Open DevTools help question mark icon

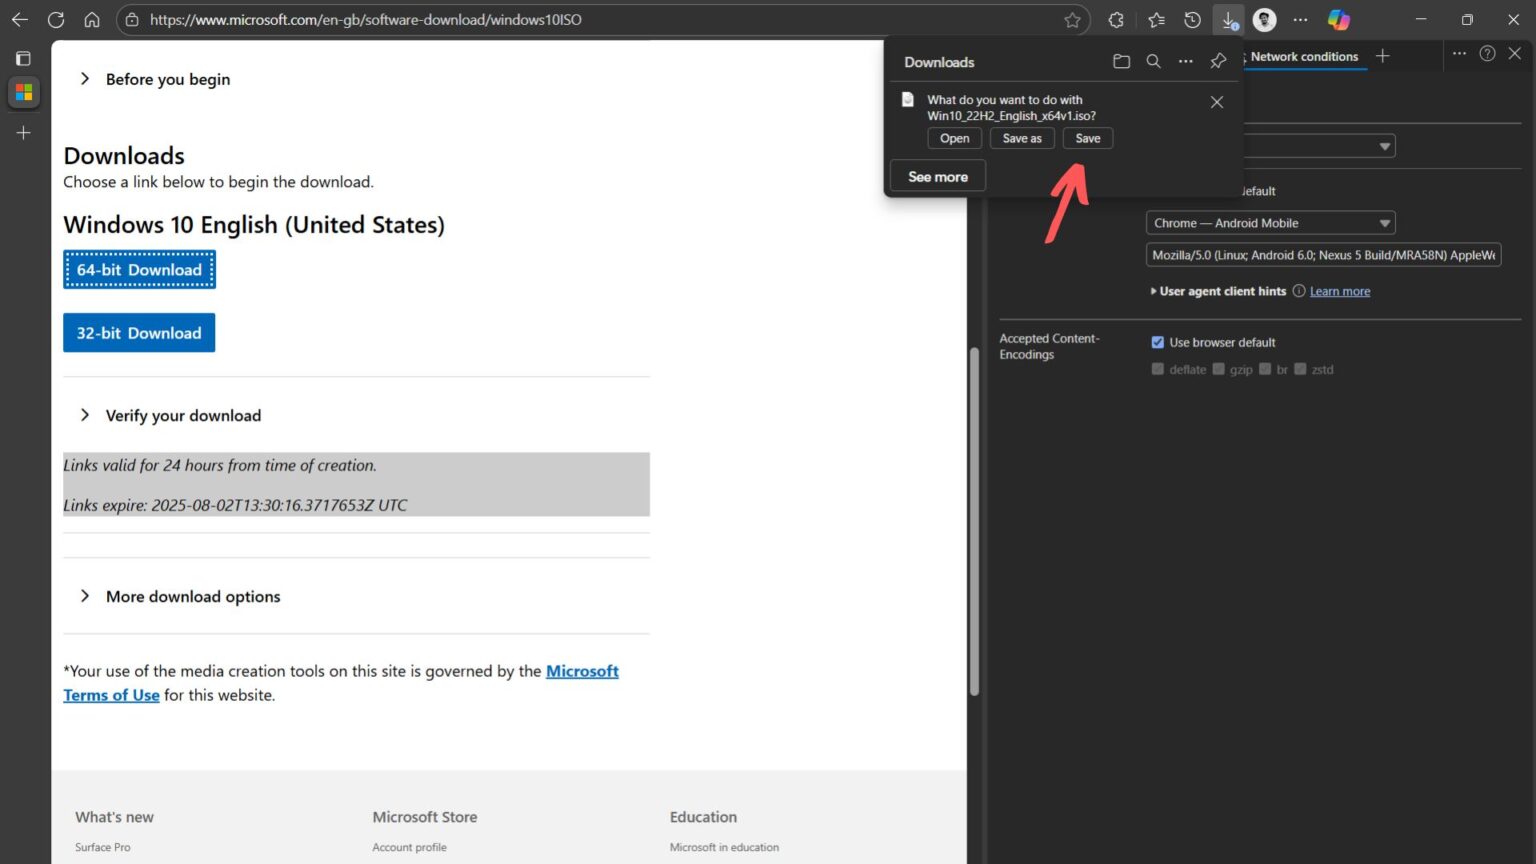1487,54
